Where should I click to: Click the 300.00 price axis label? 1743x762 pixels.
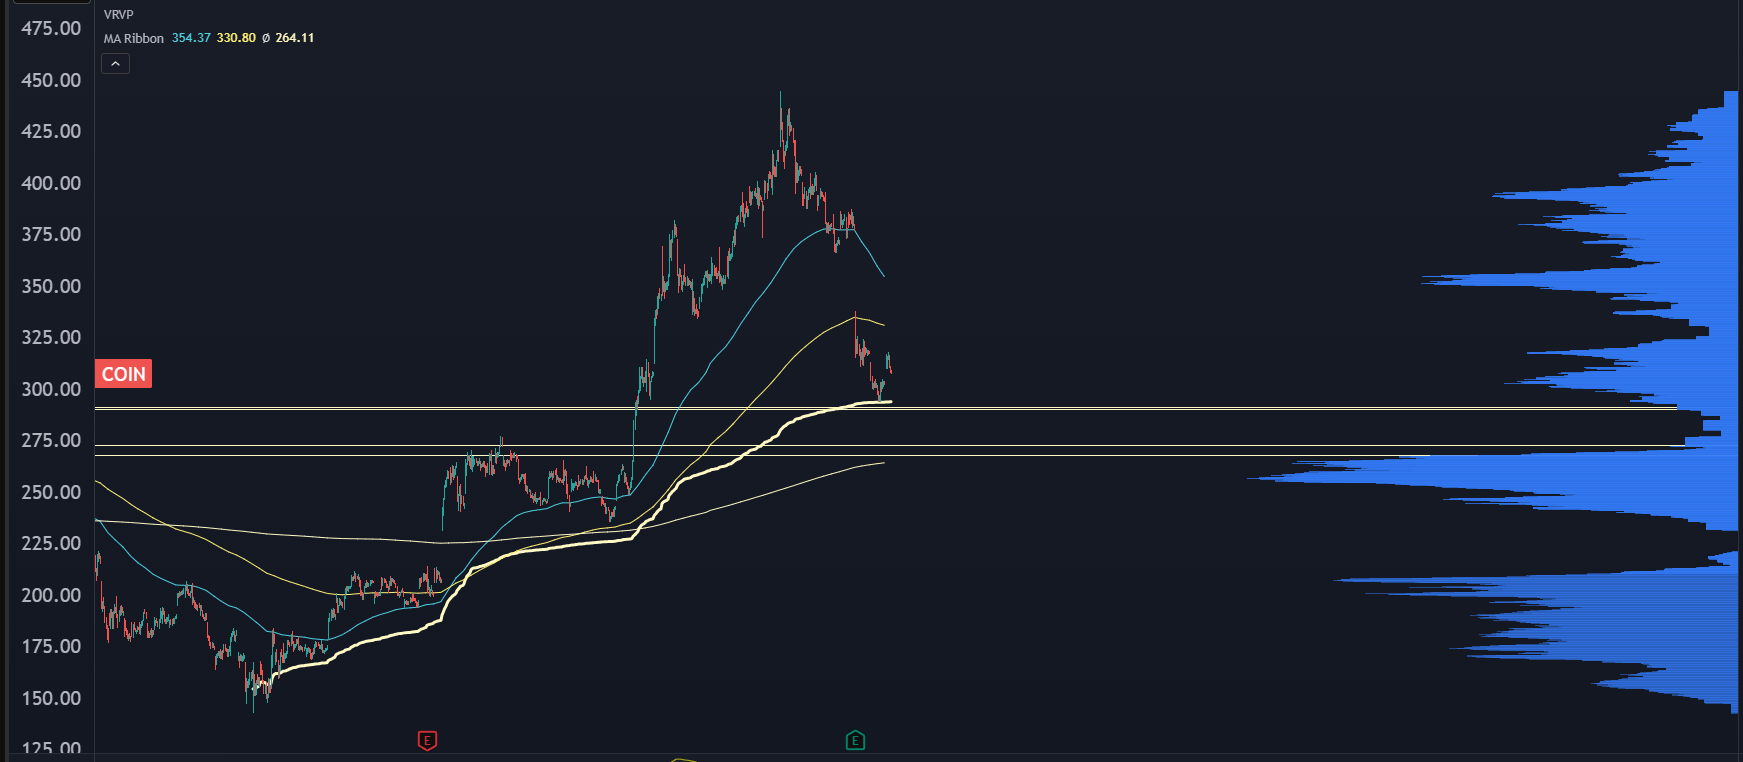[x=51, y=389]
